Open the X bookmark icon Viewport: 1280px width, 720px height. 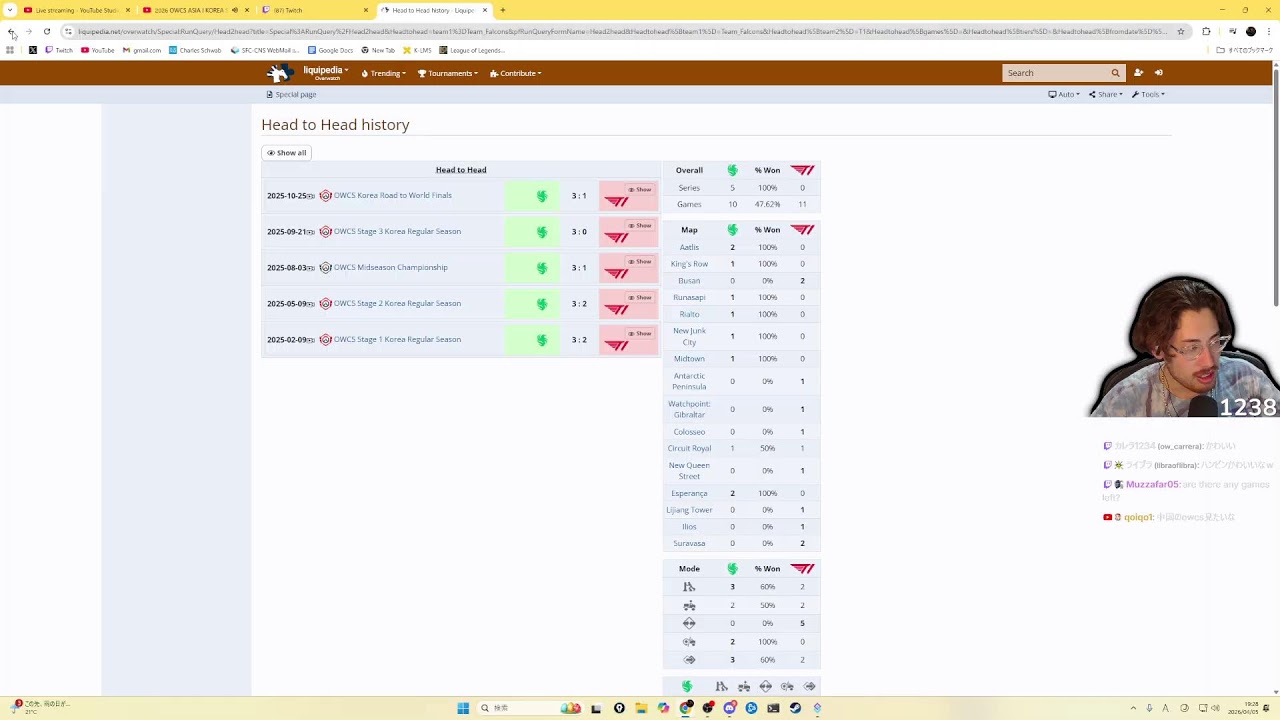[x=33, y=50]
